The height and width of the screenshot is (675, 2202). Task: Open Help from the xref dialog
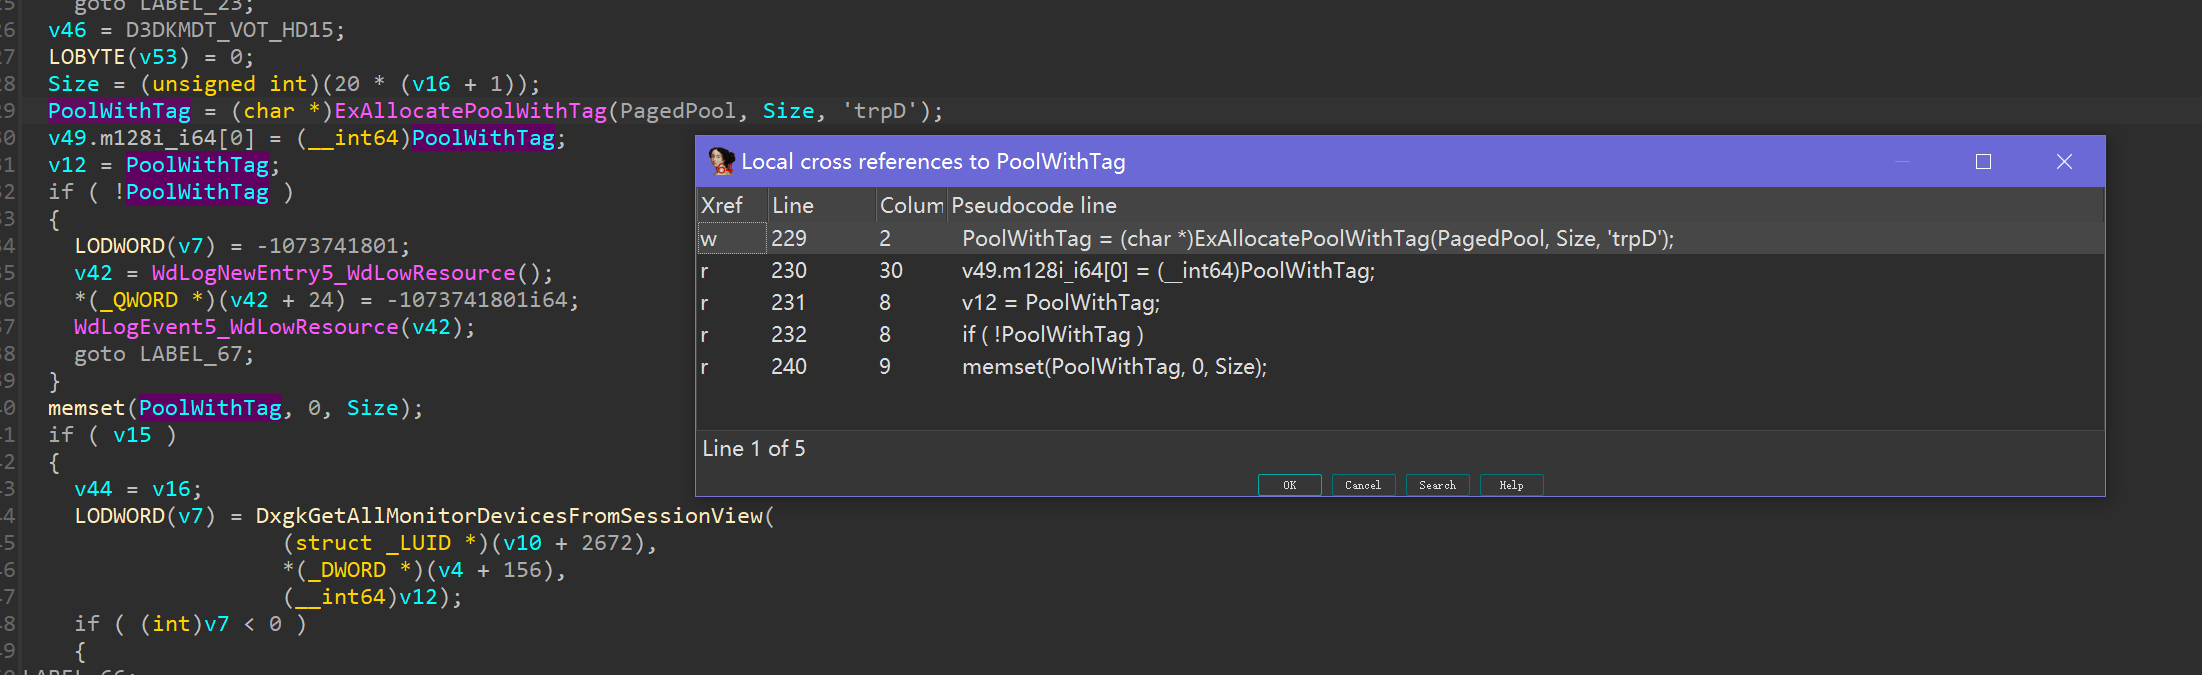(x=1511, y=485)
